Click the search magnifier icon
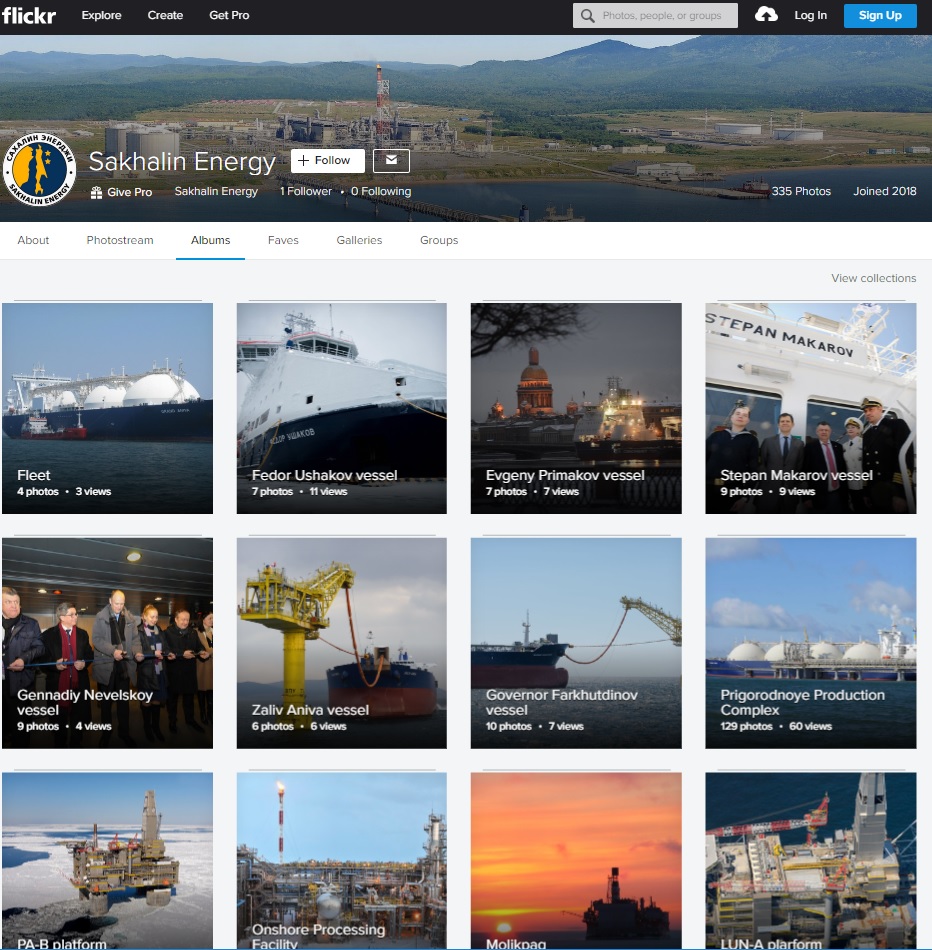Image resolution: width=932 pixels, height=950 pixels. pos(587,16)
